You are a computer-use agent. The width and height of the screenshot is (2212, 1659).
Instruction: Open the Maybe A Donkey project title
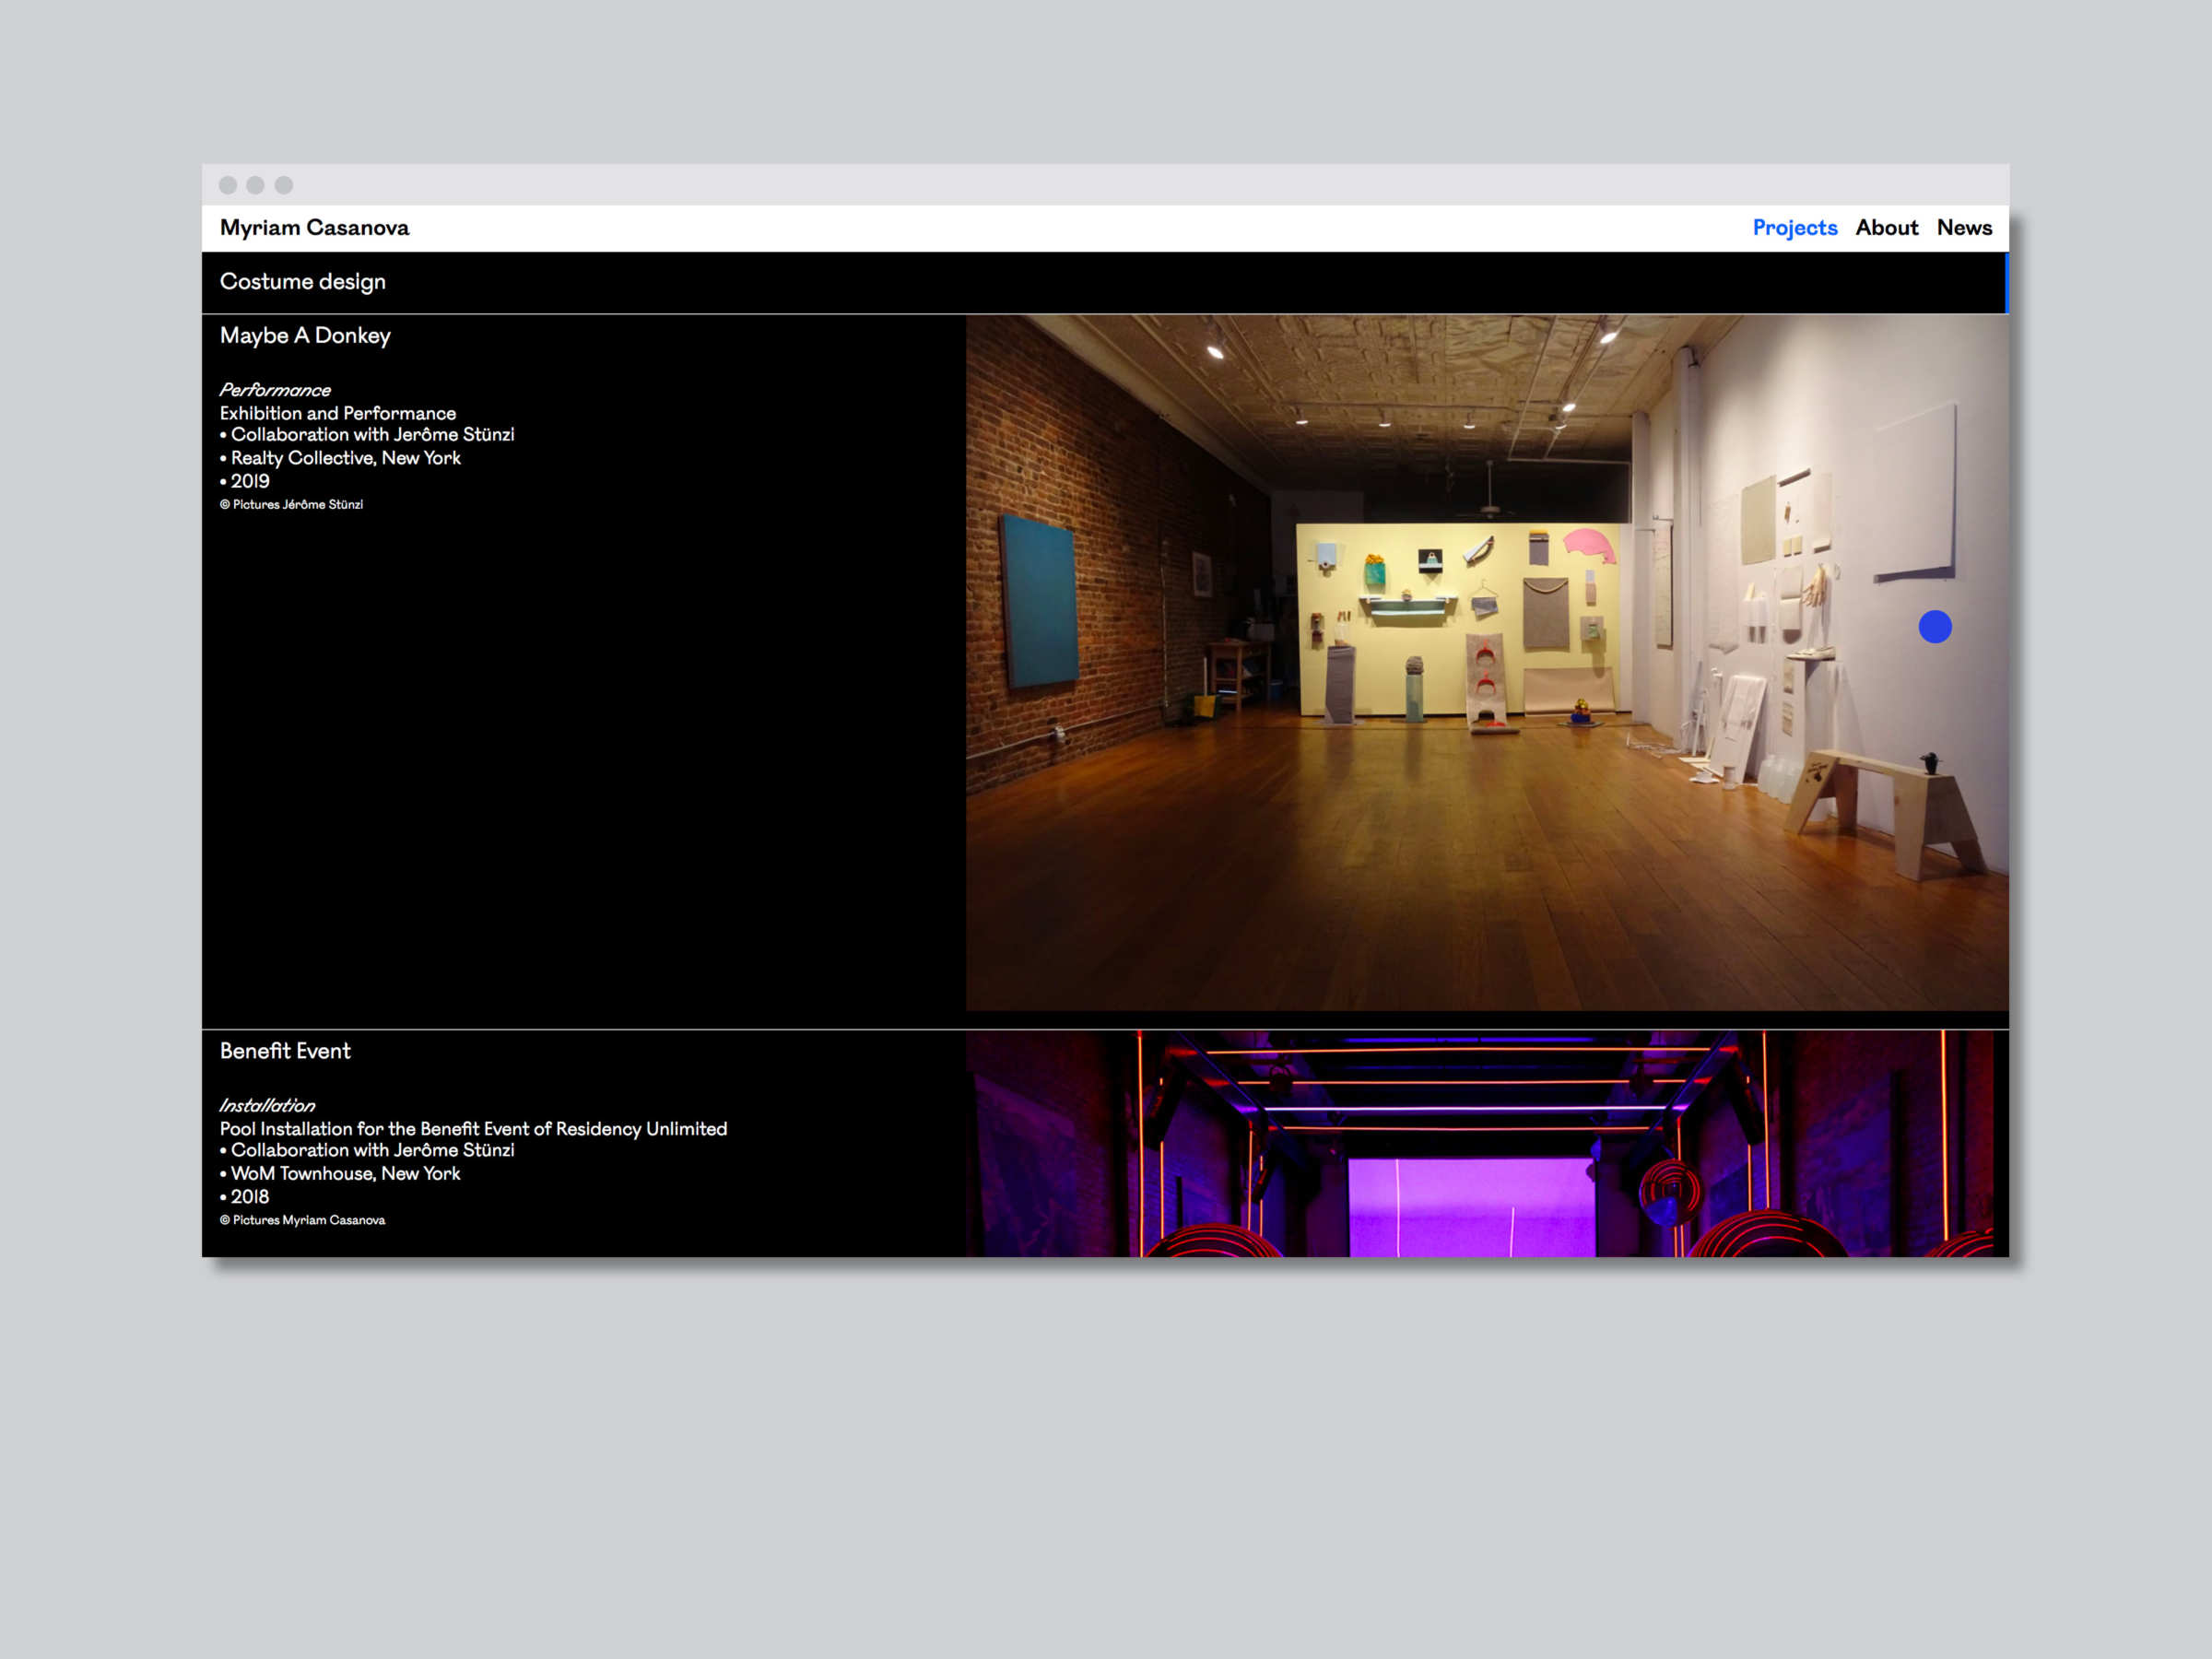point(305,336)
